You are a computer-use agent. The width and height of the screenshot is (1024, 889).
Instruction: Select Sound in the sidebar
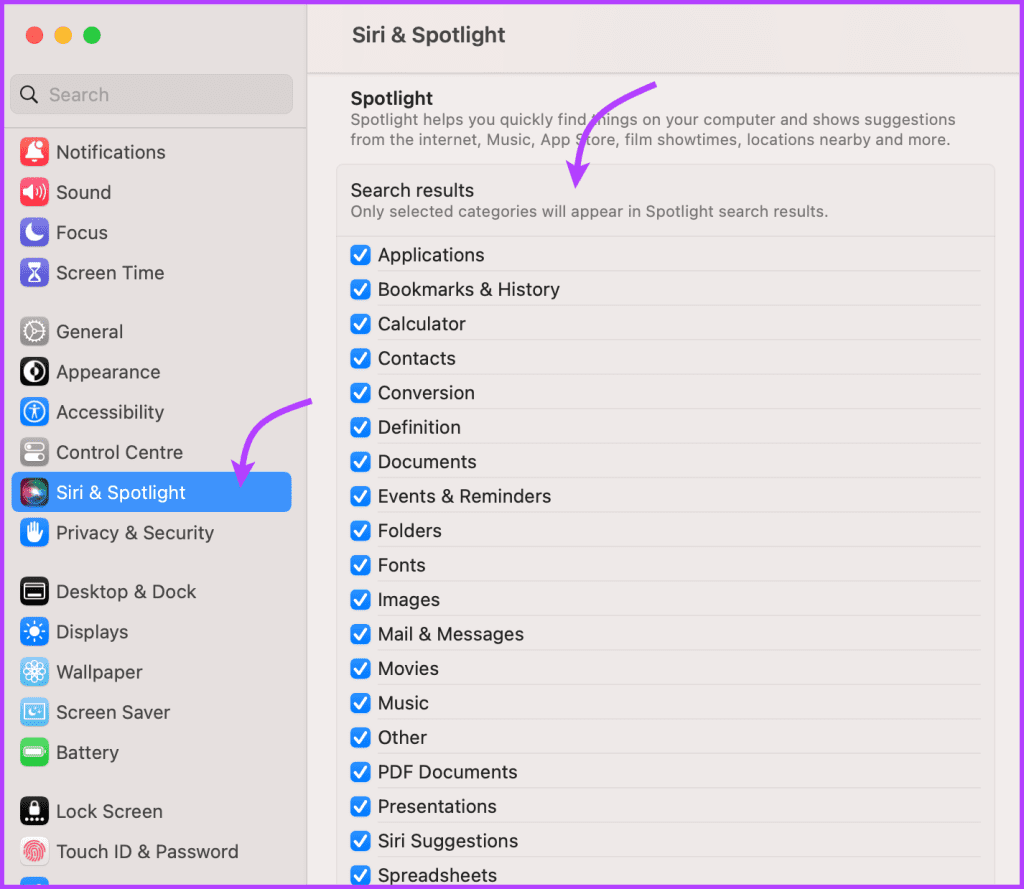pyautogui.click(x=152, y=193)
